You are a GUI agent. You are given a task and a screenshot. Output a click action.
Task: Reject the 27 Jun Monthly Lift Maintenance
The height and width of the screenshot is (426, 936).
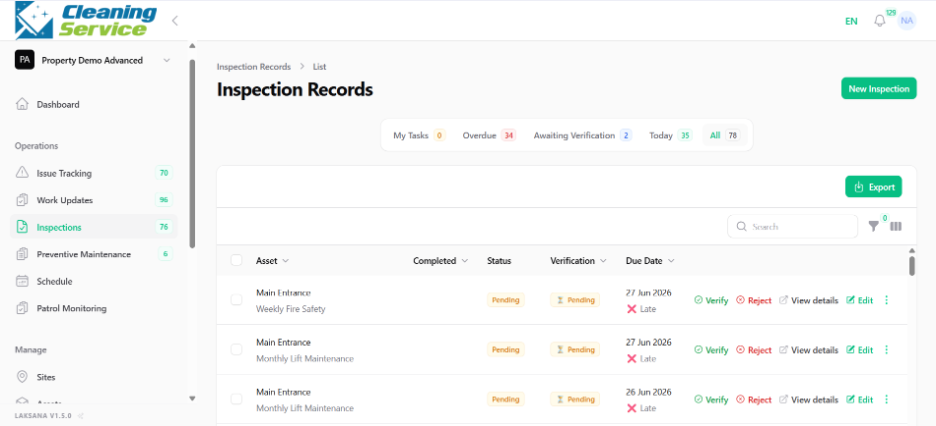point(753,350)
